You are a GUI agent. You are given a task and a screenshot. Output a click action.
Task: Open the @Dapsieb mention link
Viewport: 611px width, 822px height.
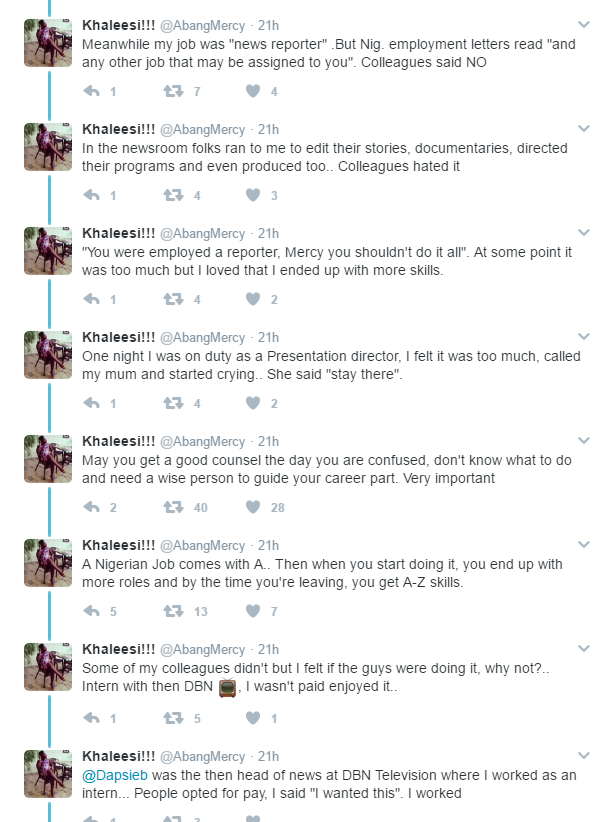point(114,773)
